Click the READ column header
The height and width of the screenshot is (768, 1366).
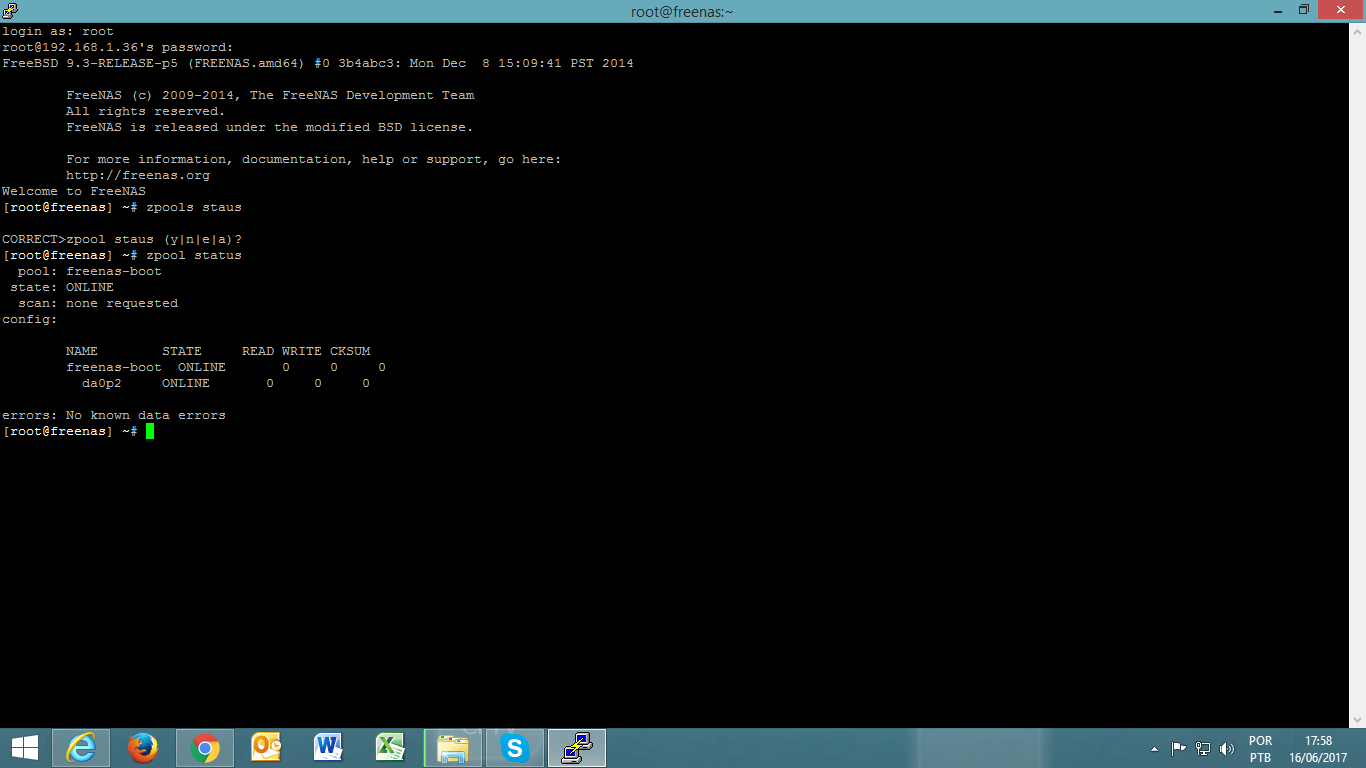(x=258, y=351)
